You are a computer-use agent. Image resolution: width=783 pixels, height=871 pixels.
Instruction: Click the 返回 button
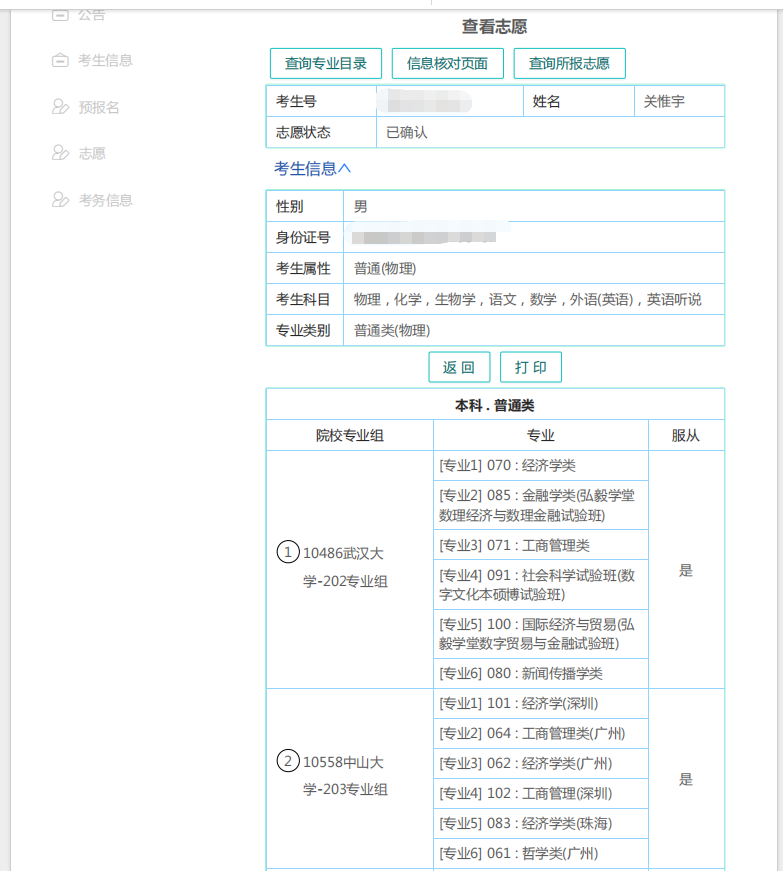tap(459, 367)
